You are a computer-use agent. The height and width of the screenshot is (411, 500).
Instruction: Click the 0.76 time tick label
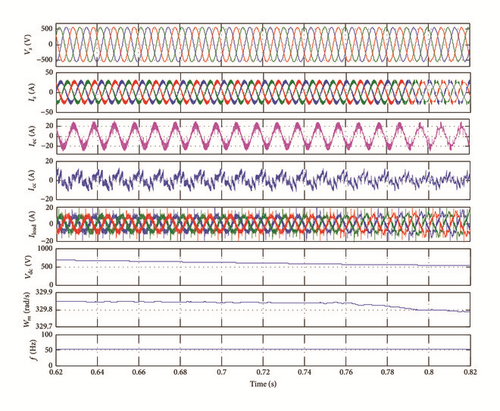(346, 372)
